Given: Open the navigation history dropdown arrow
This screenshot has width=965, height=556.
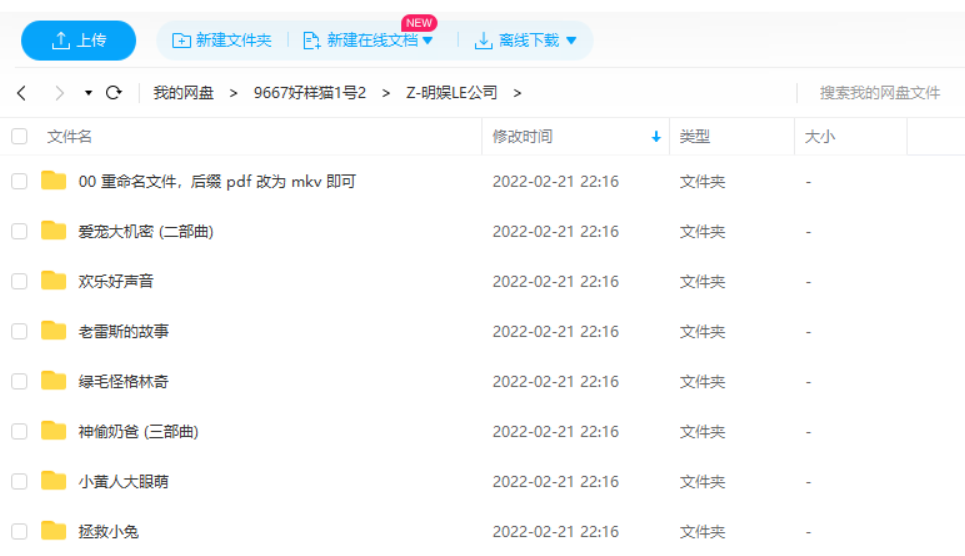Looking at the screenshot, I should point(88,93).
